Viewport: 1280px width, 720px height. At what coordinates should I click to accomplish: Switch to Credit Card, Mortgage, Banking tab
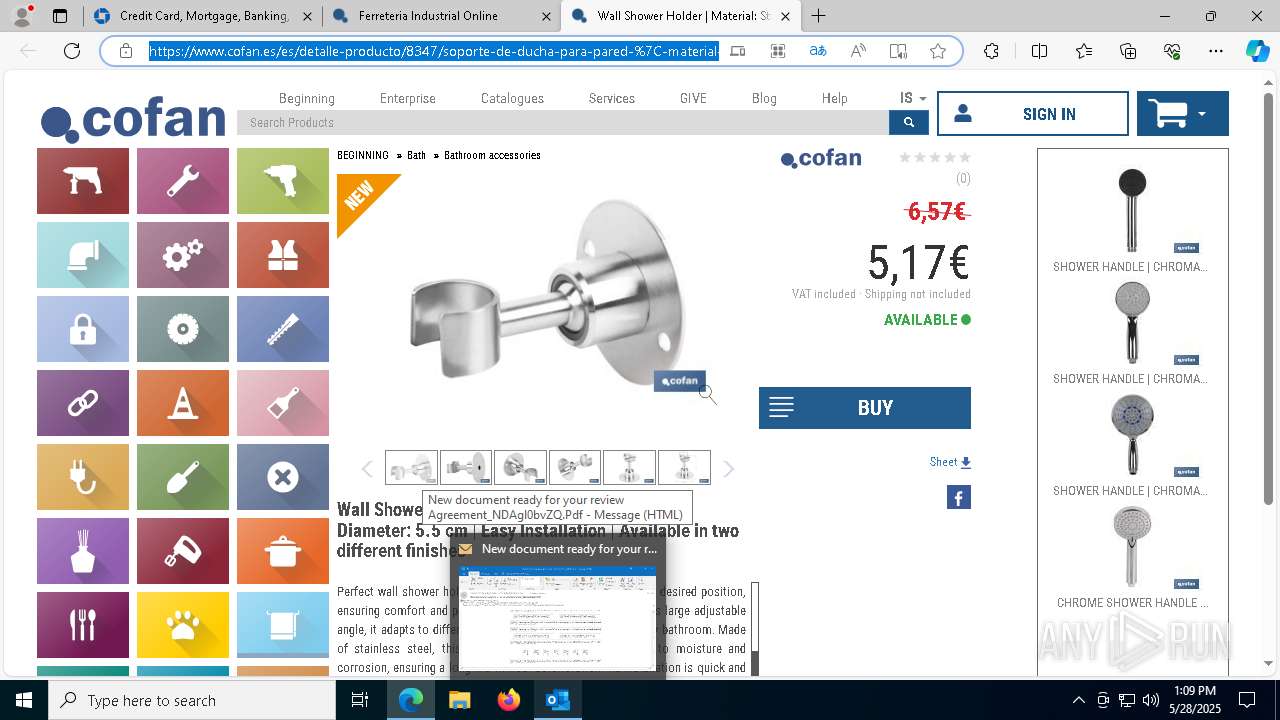[x=202, y=16]
